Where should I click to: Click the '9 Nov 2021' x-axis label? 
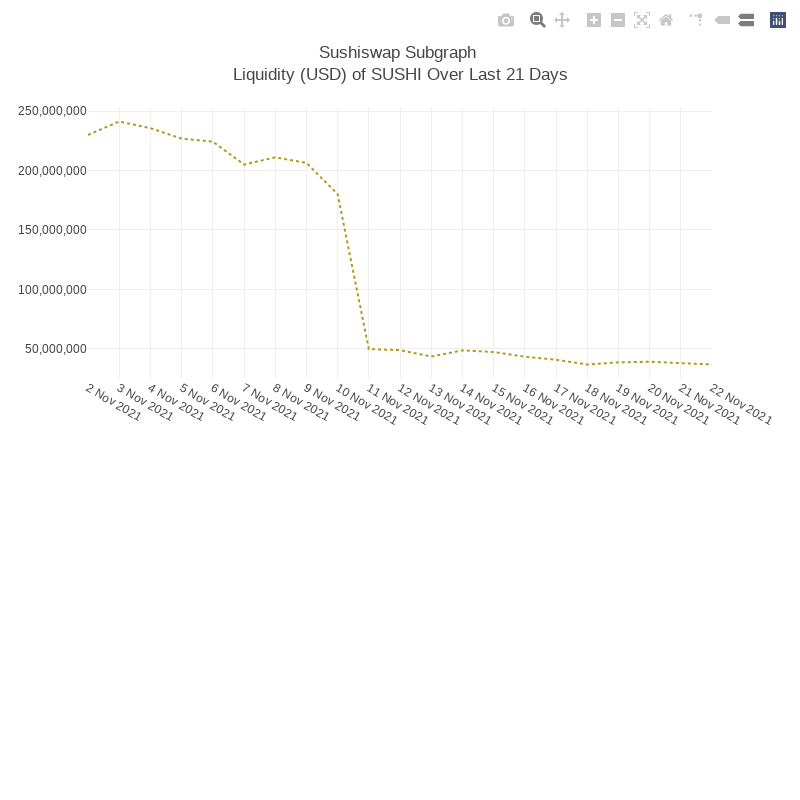[x=332, y=403]
